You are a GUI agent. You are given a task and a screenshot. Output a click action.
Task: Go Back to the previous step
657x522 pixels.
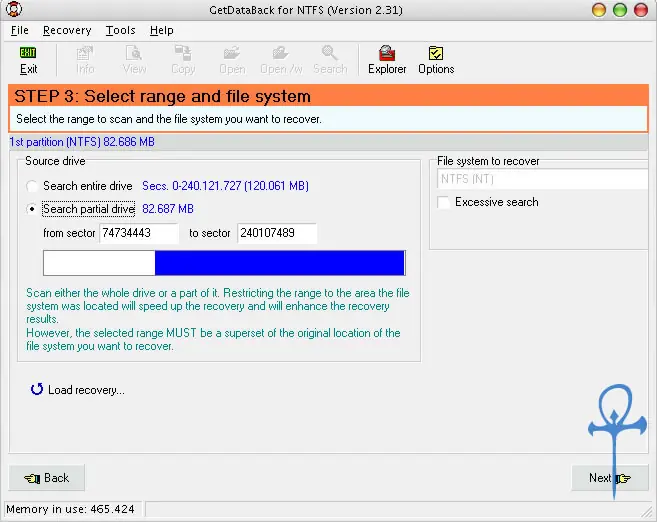[x=47, y=478]
